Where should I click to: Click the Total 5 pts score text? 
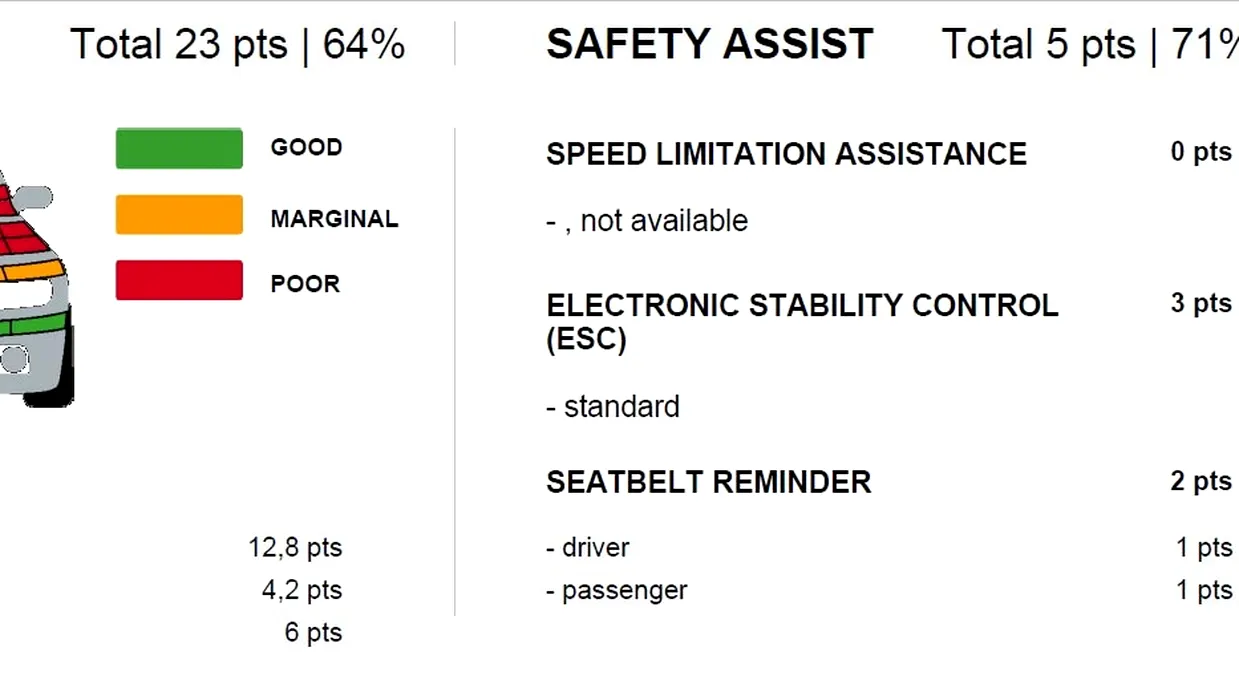click(1089, 44)
